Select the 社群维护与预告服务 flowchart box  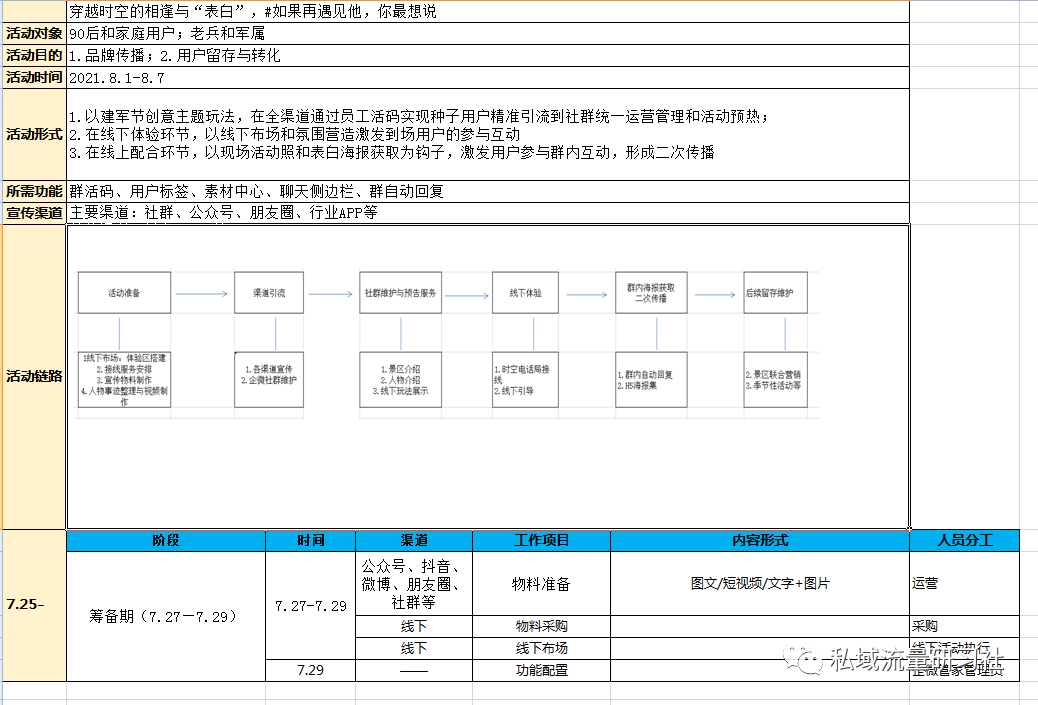click(x=401, y=293)
